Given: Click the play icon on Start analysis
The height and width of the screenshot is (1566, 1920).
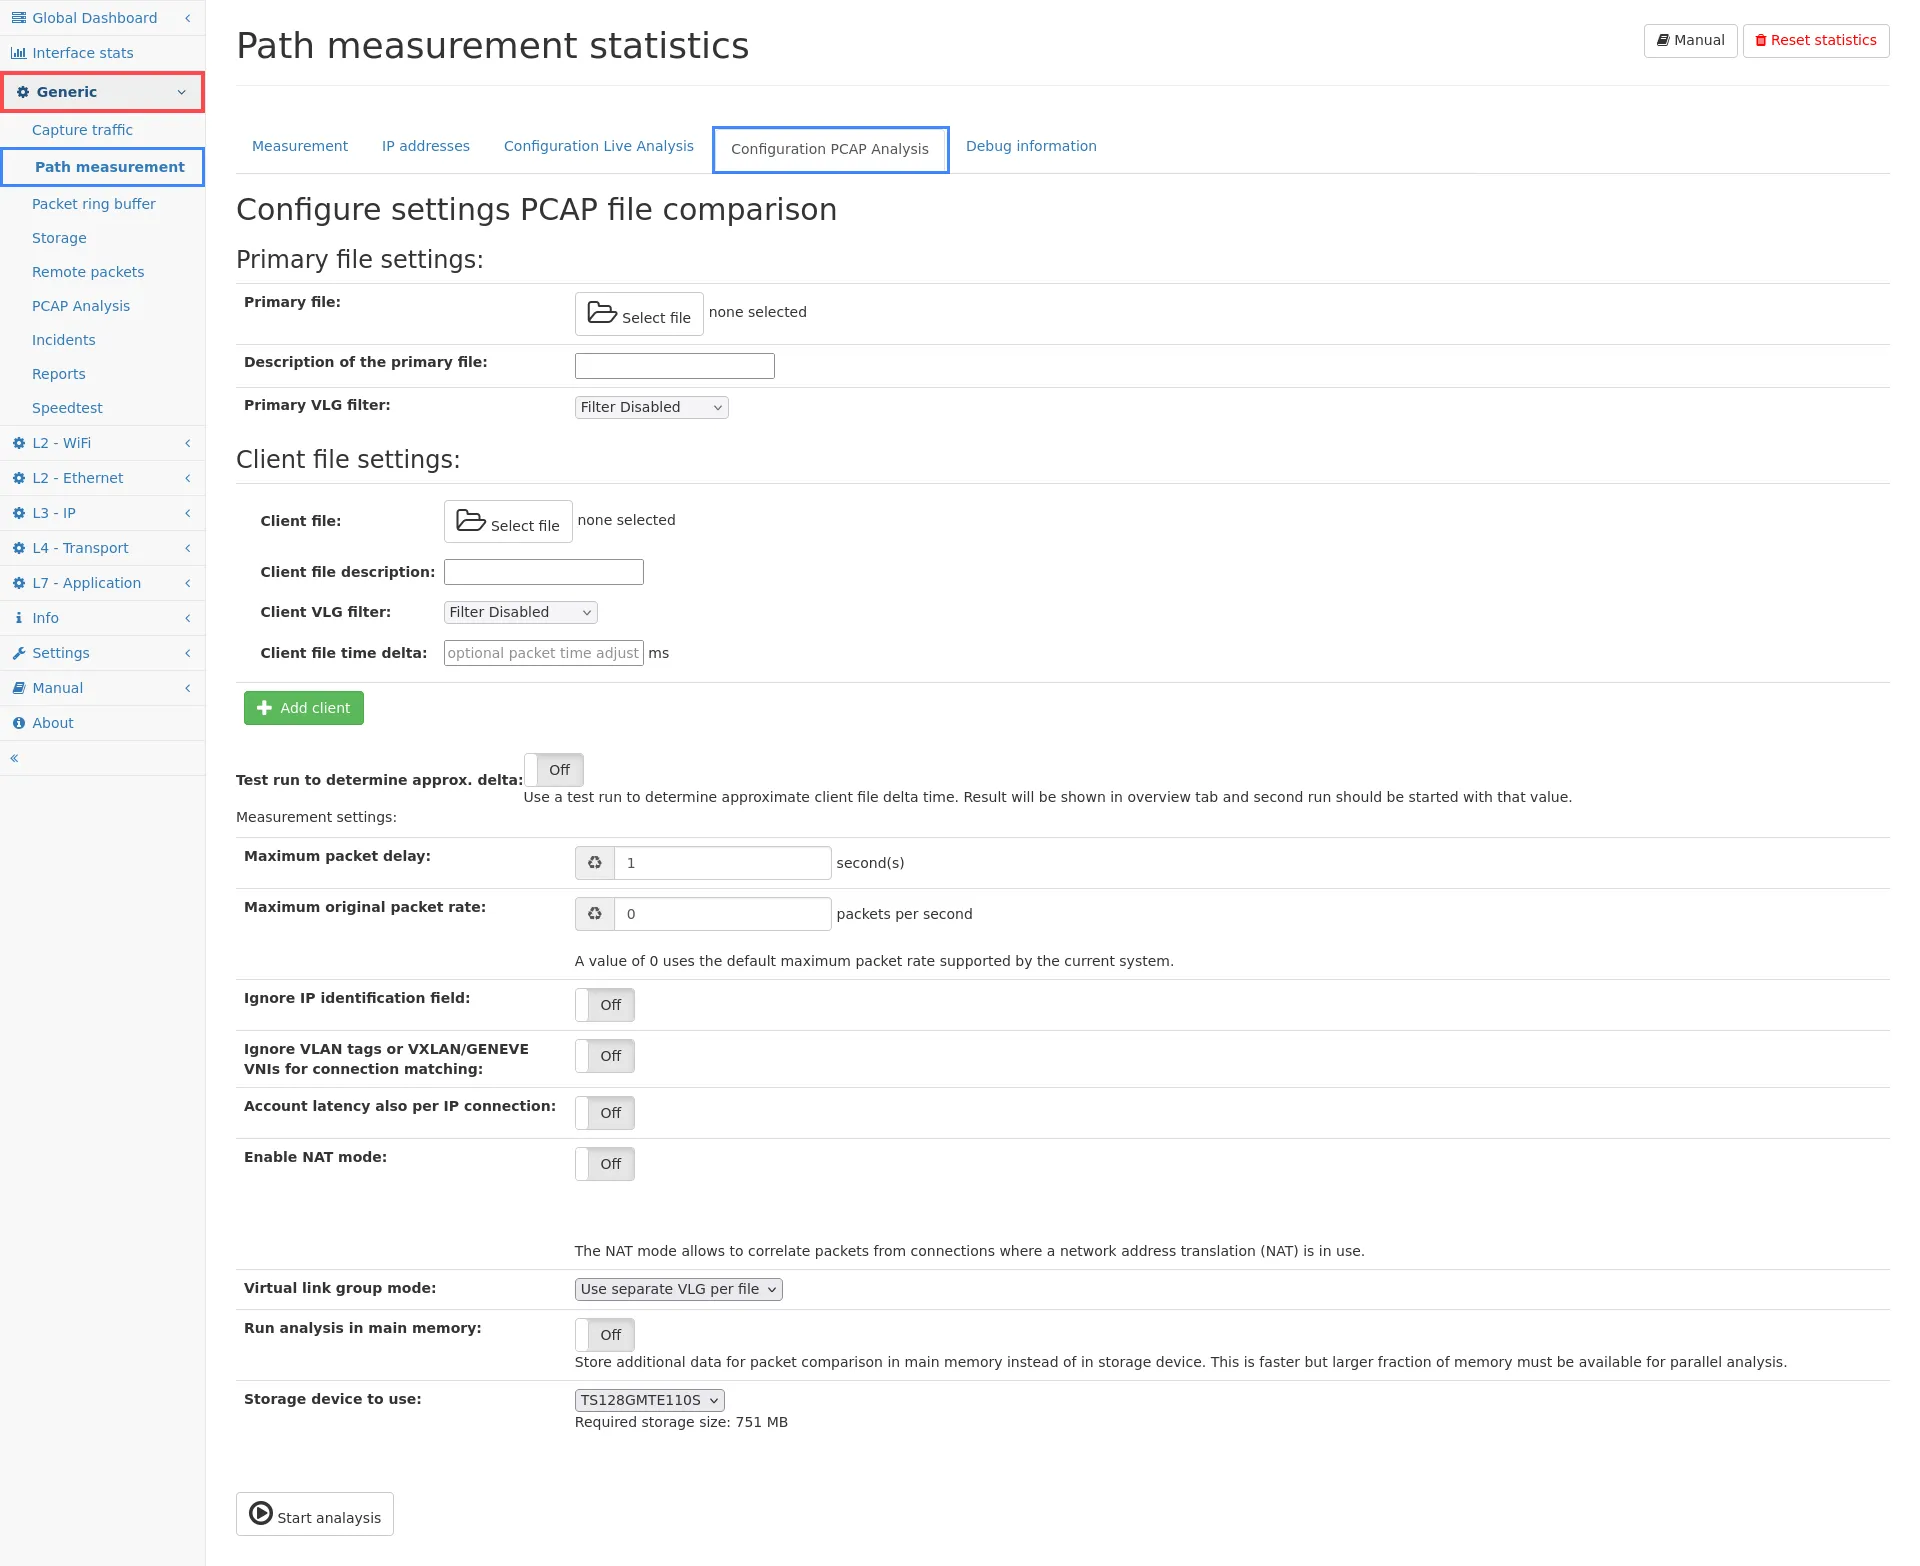Looking at the screenshot, I should [261, 1513].
